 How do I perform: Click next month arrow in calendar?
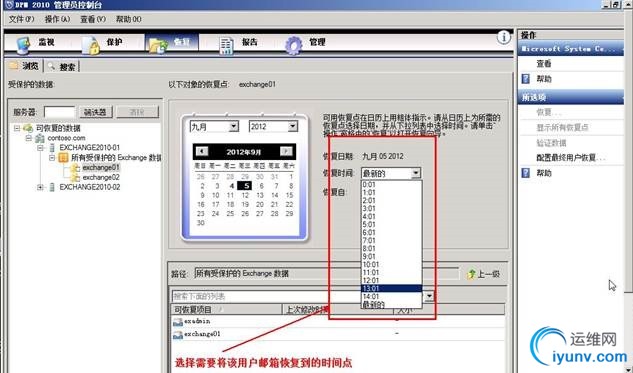click(x=286, y=151)
